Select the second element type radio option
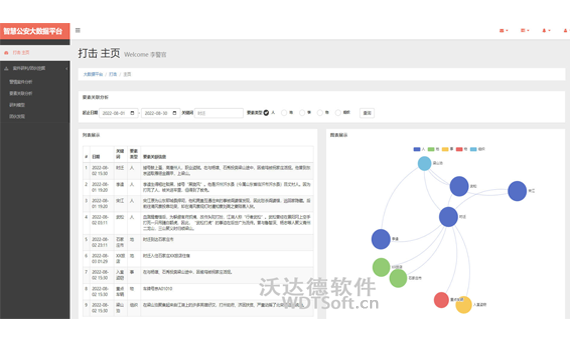Image resolution: width=570 pixels, height=360 pixels. click(284, 113)
